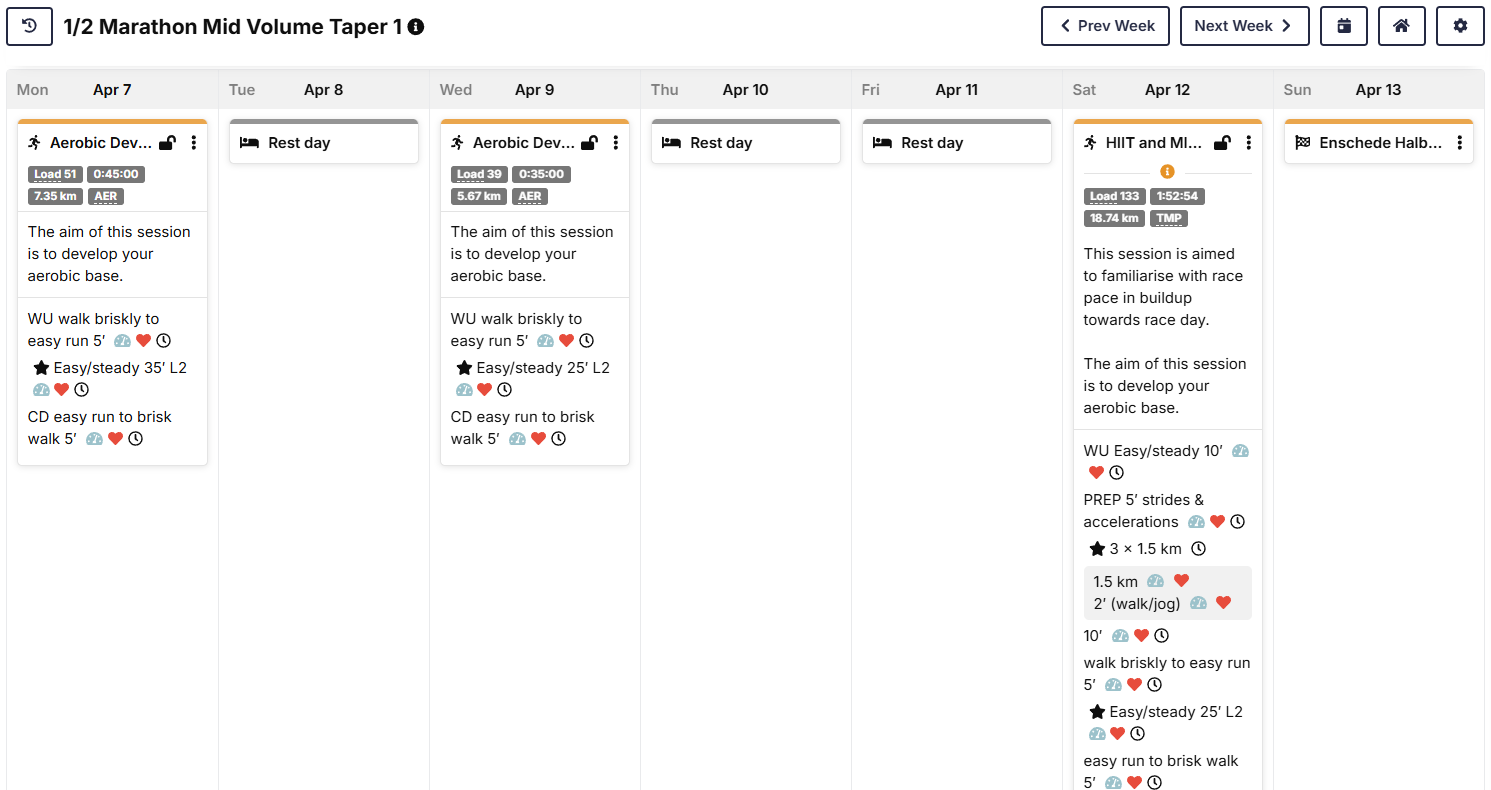Click heart icon on the 1.5 km interval
This screenshot has width=1491, height=790.
(1181, 581)
